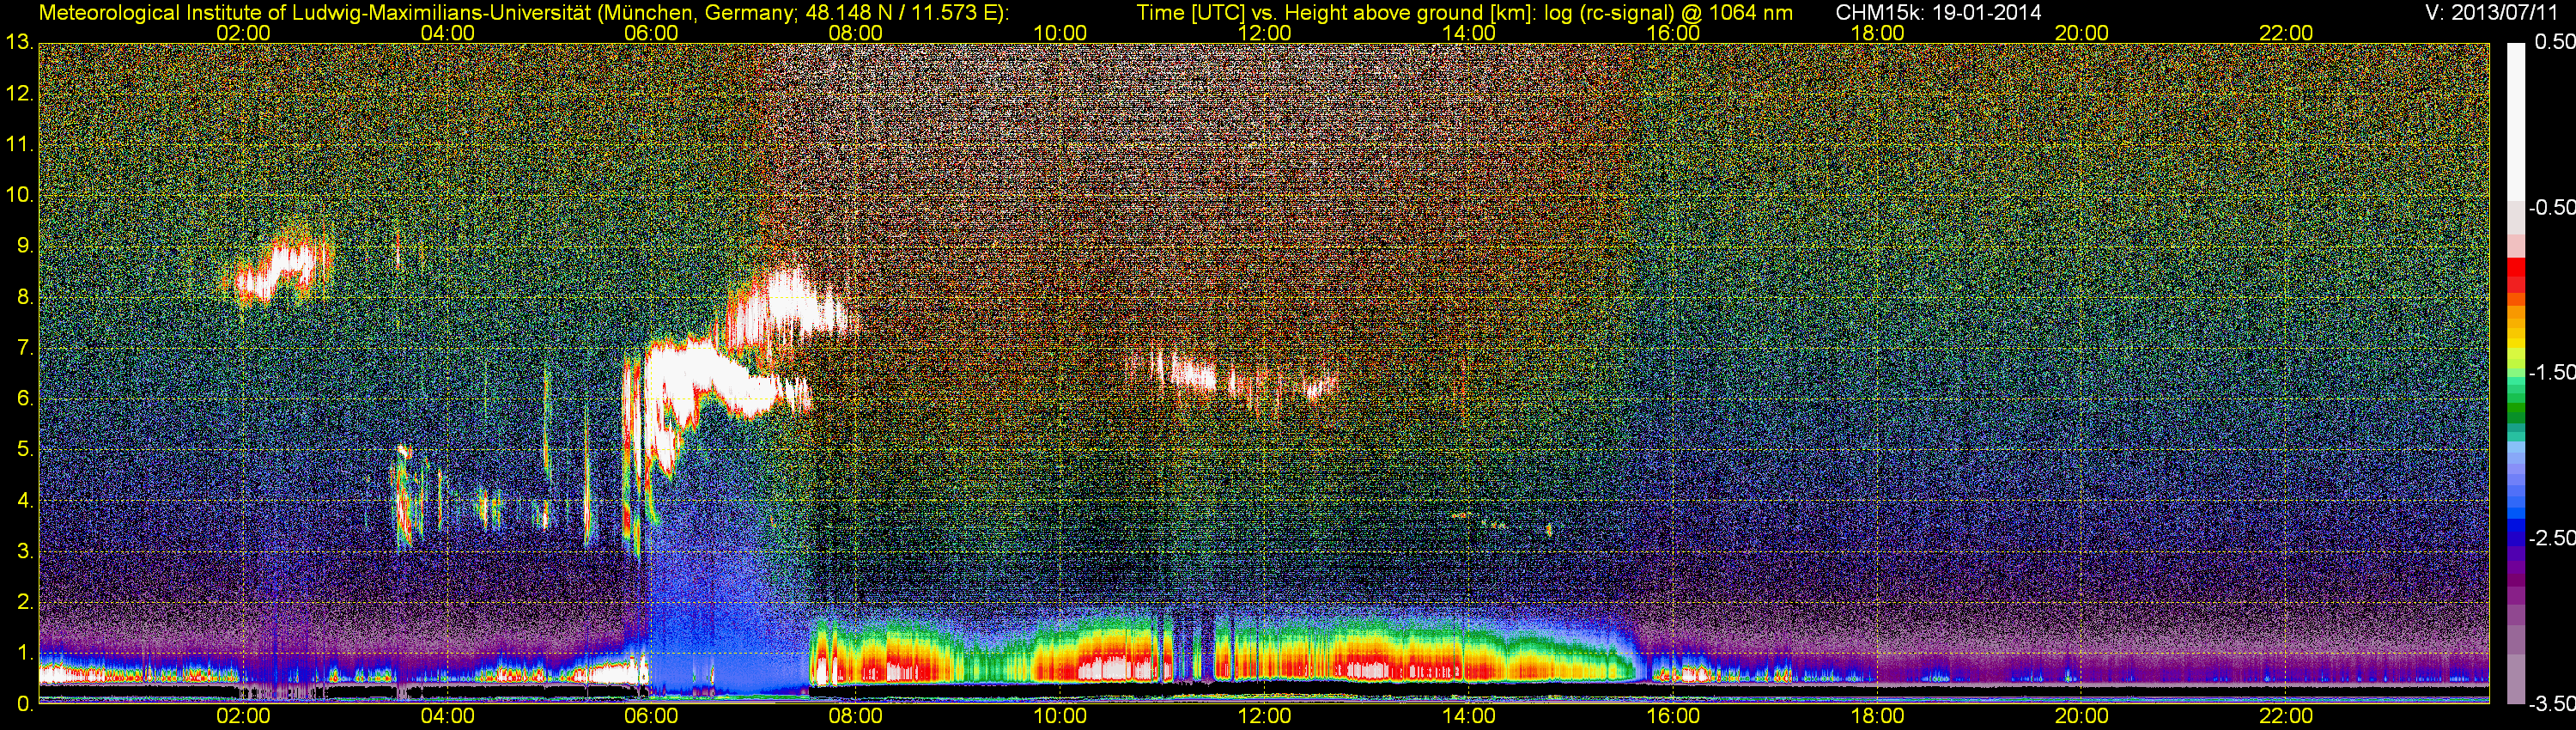Click the 06:00 label on bottom time axis
This screenshot has height=730, width=2576.
(651, 716)
